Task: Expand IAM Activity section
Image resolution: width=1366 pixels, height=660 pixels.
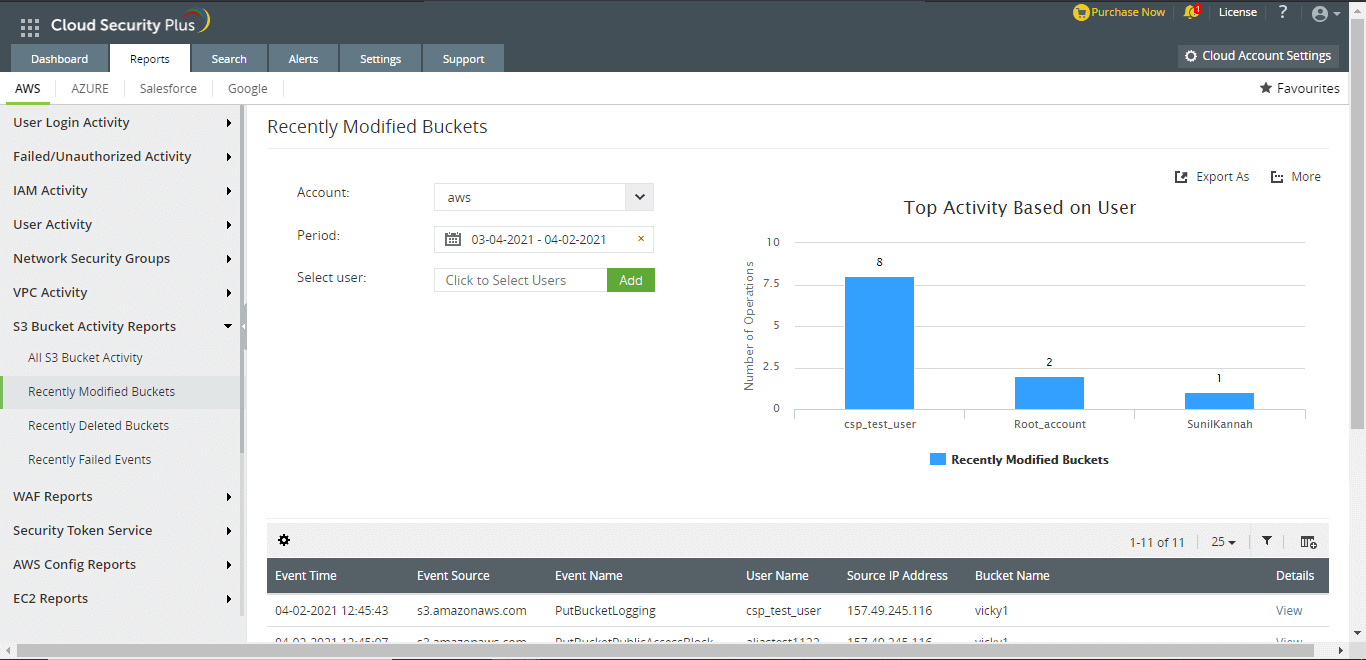Action: click(x=120, y=190)
